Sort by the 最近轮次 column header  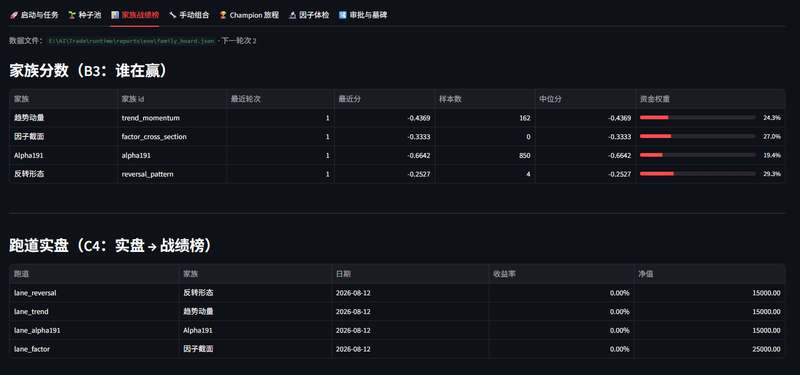(280, 99)
